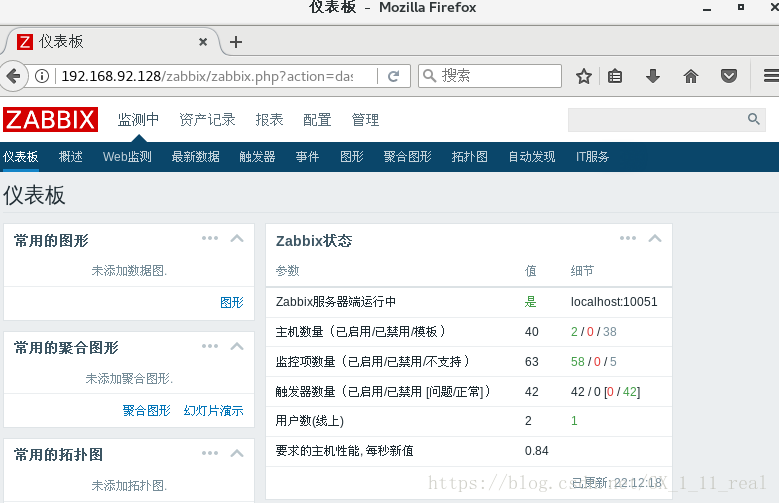Collapse the Zabbix状态 widget
779x503 pixels.
[x=655, y=239]
